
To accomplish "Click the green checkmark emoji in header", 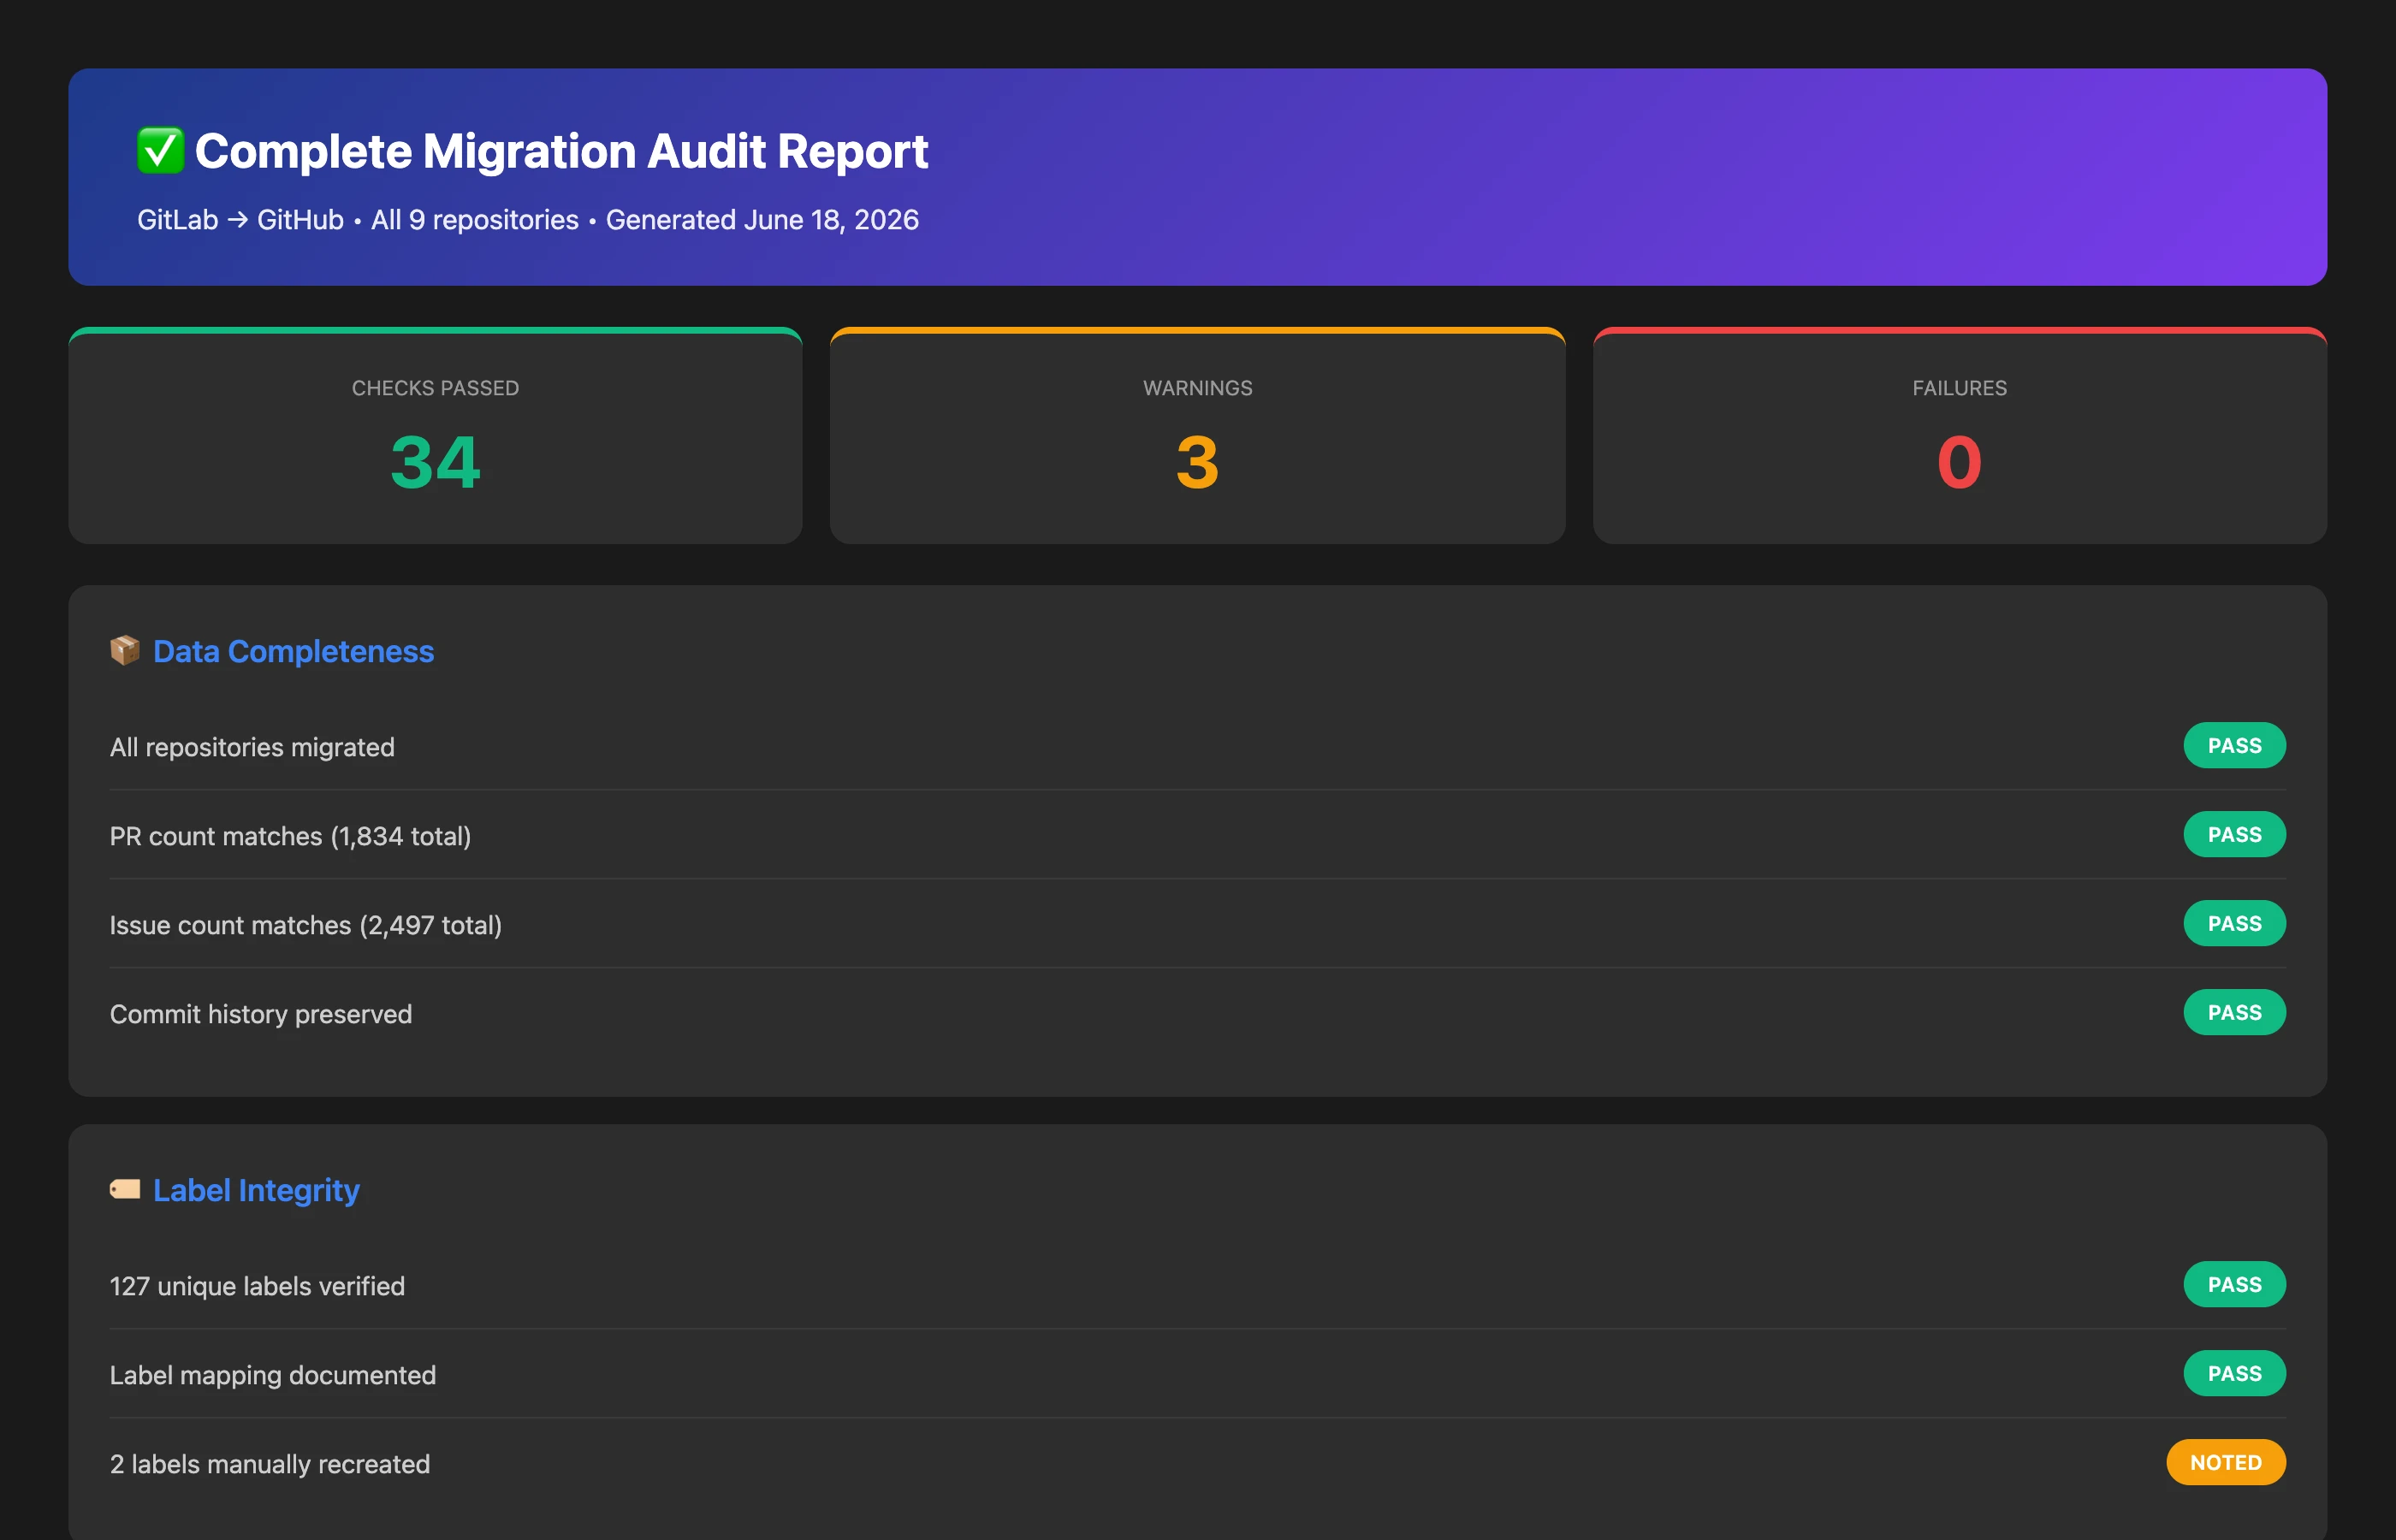I will point(160,151).
